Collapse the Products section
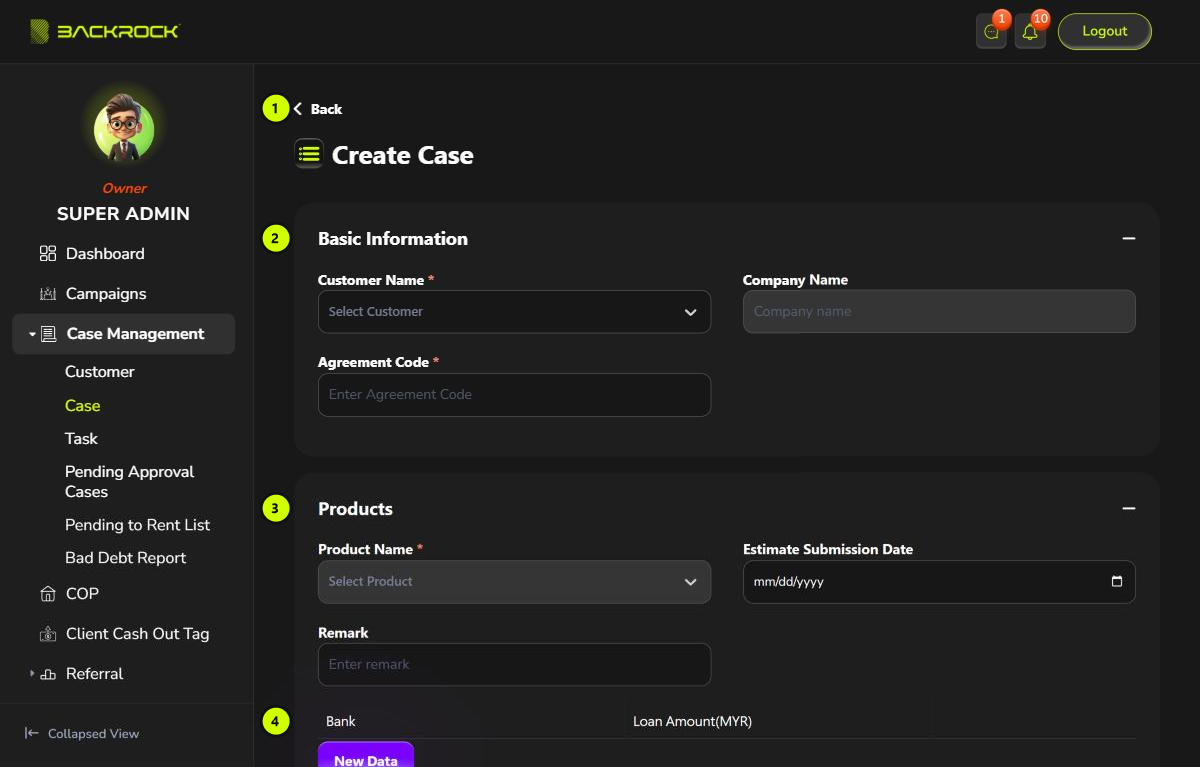 (1128, 509)
